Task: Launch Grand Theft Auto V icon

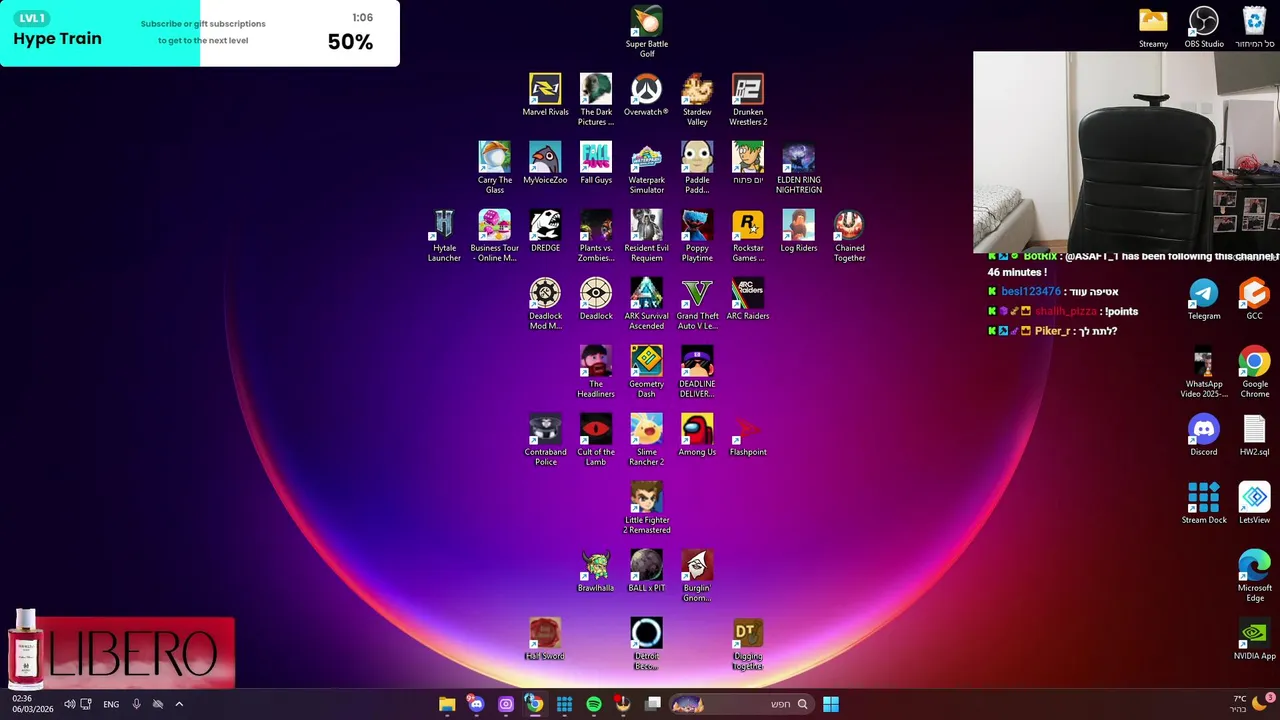Action: pyautogui.click(x=697, y=303)
